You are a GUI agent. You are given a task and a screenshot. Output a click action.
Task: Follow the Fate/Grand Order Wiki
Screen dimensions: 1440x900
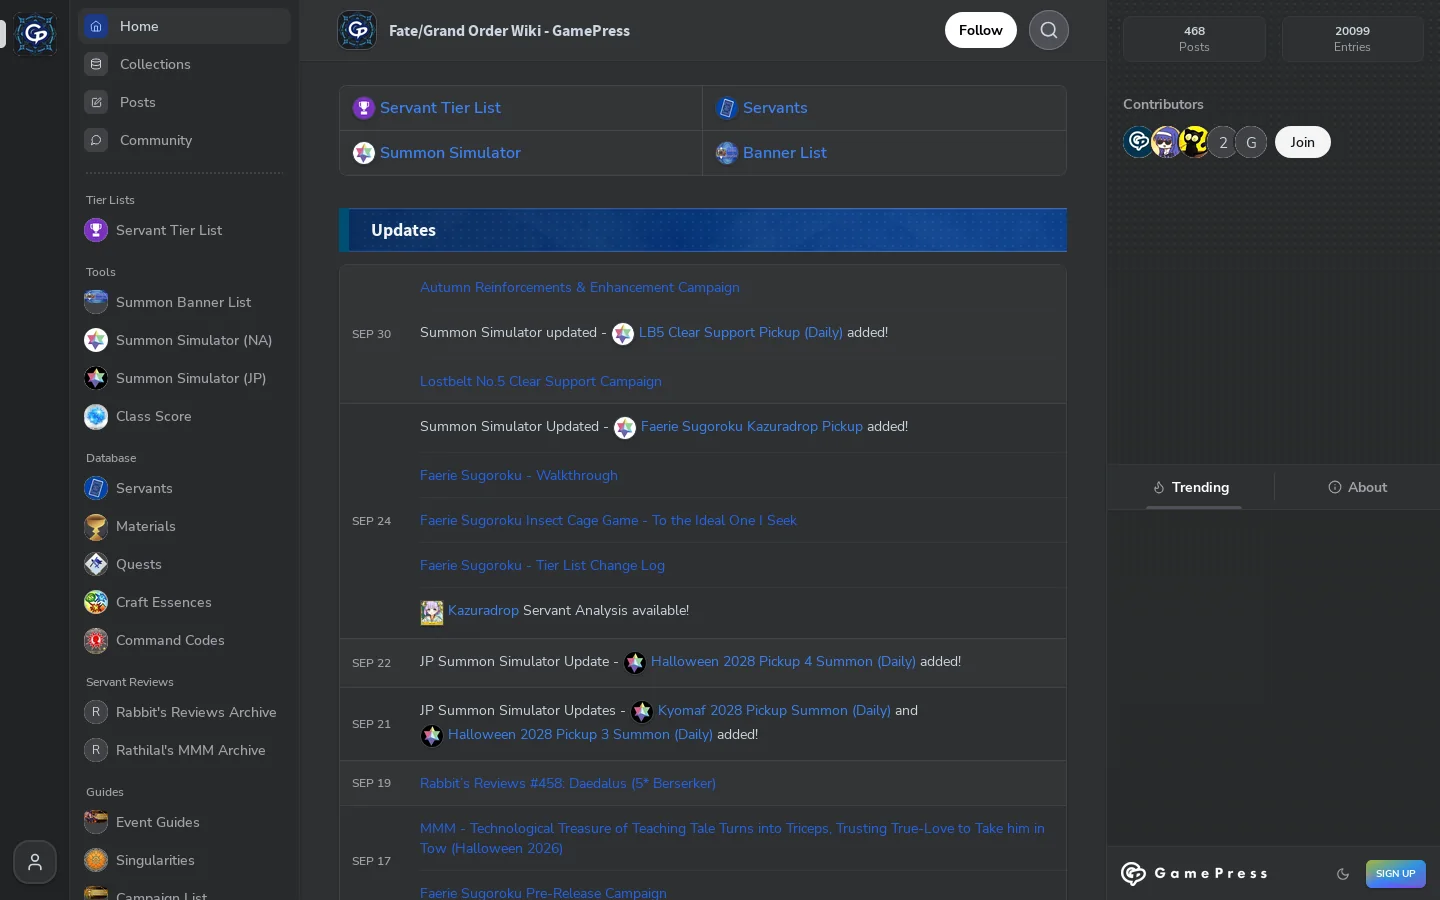coord(980,30)
